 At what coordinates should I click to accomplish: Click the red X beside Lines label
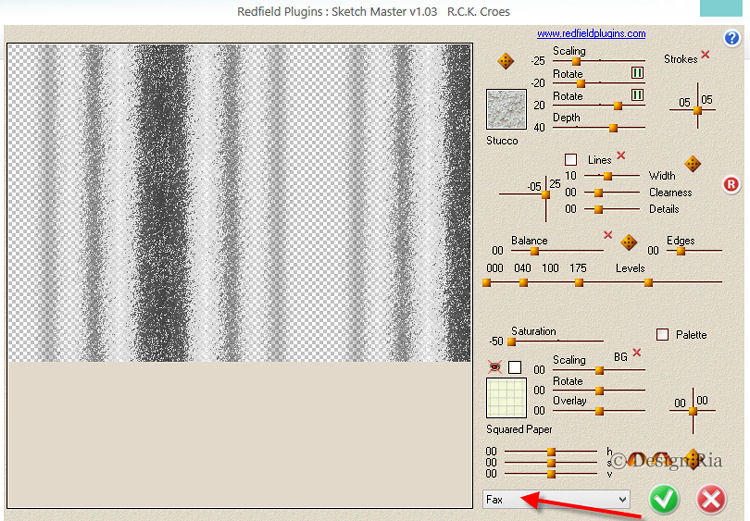[621, 156]
